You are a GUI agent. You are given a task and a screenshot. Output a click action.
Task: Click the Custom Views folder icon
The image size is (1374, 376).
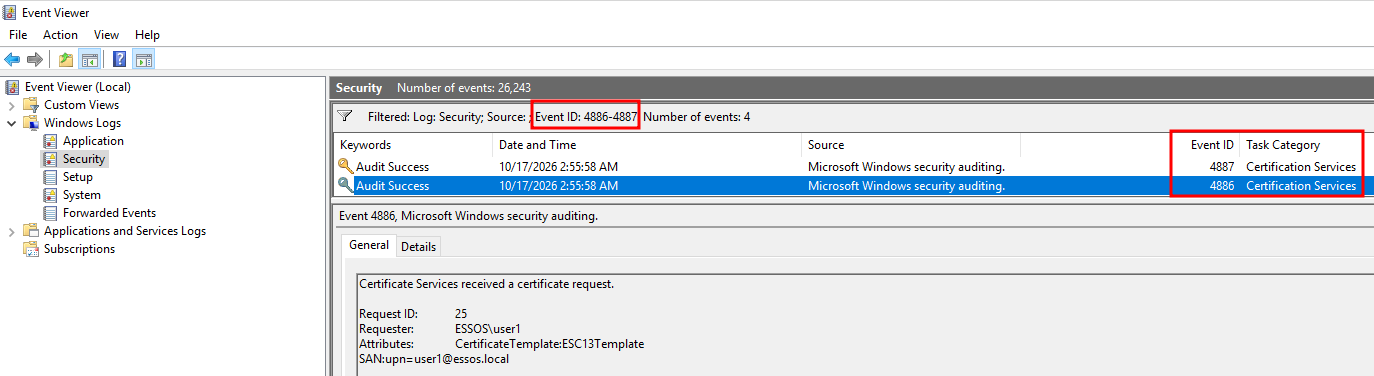pyautogui.click(x=31, y=105)
